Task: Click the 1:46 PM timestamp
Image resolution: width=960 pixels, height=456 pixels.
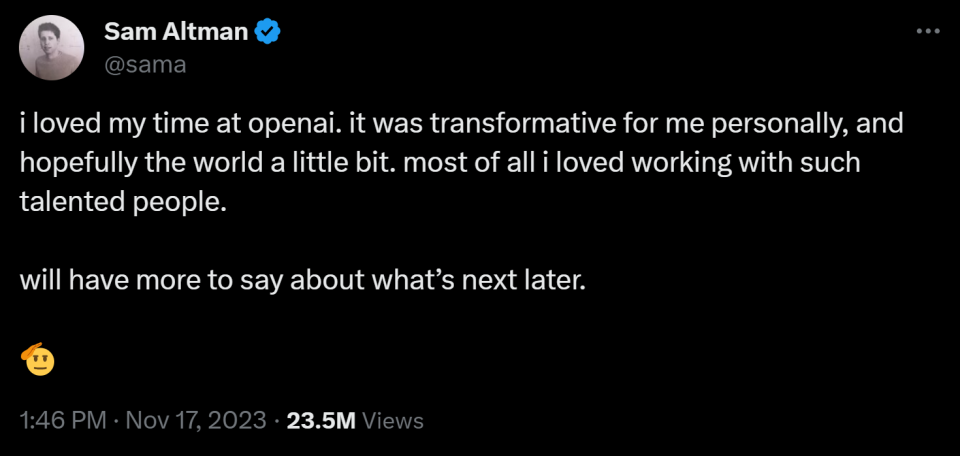Action: (62, 420)
